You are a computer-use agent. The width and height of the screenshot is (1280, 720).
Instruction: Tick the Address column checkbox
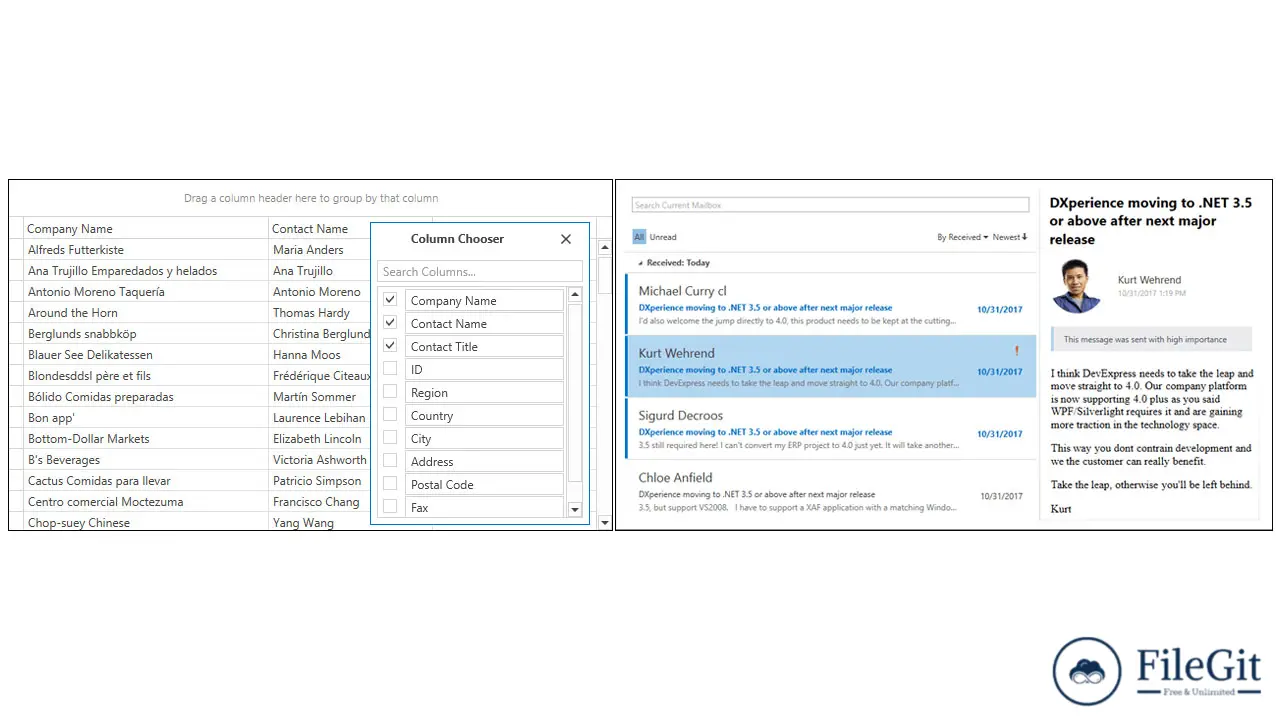coord(390,461)
